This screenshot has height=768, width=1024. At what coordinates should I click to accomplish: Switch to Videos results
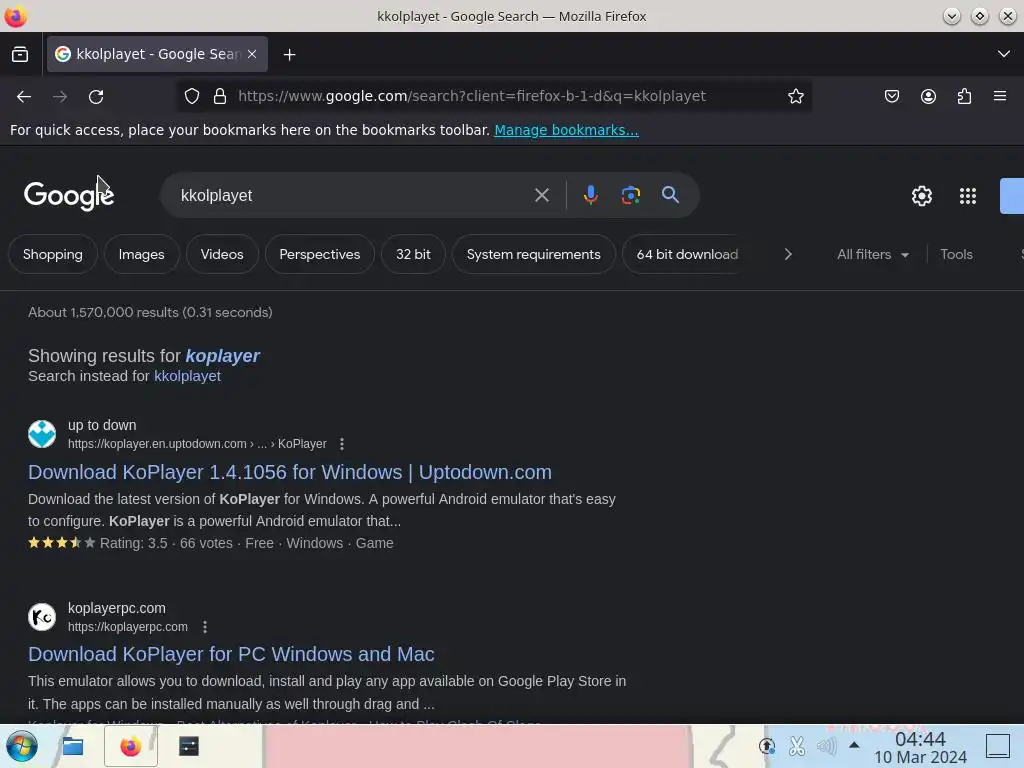click(x=222, y=255)
